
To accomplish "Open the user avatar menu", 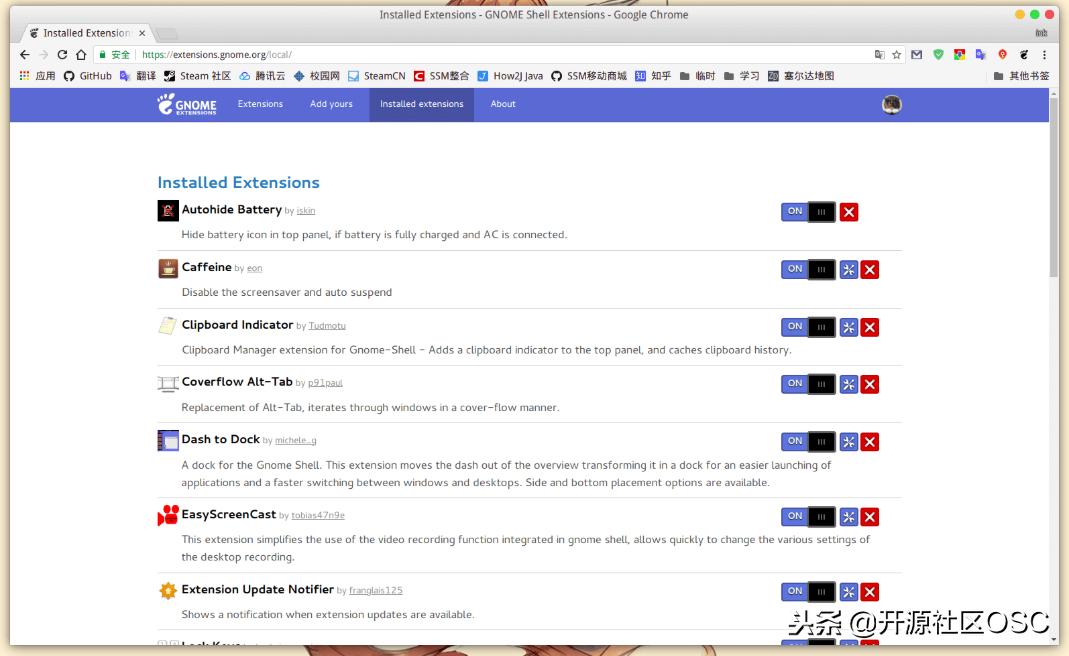I will [892, 104].
